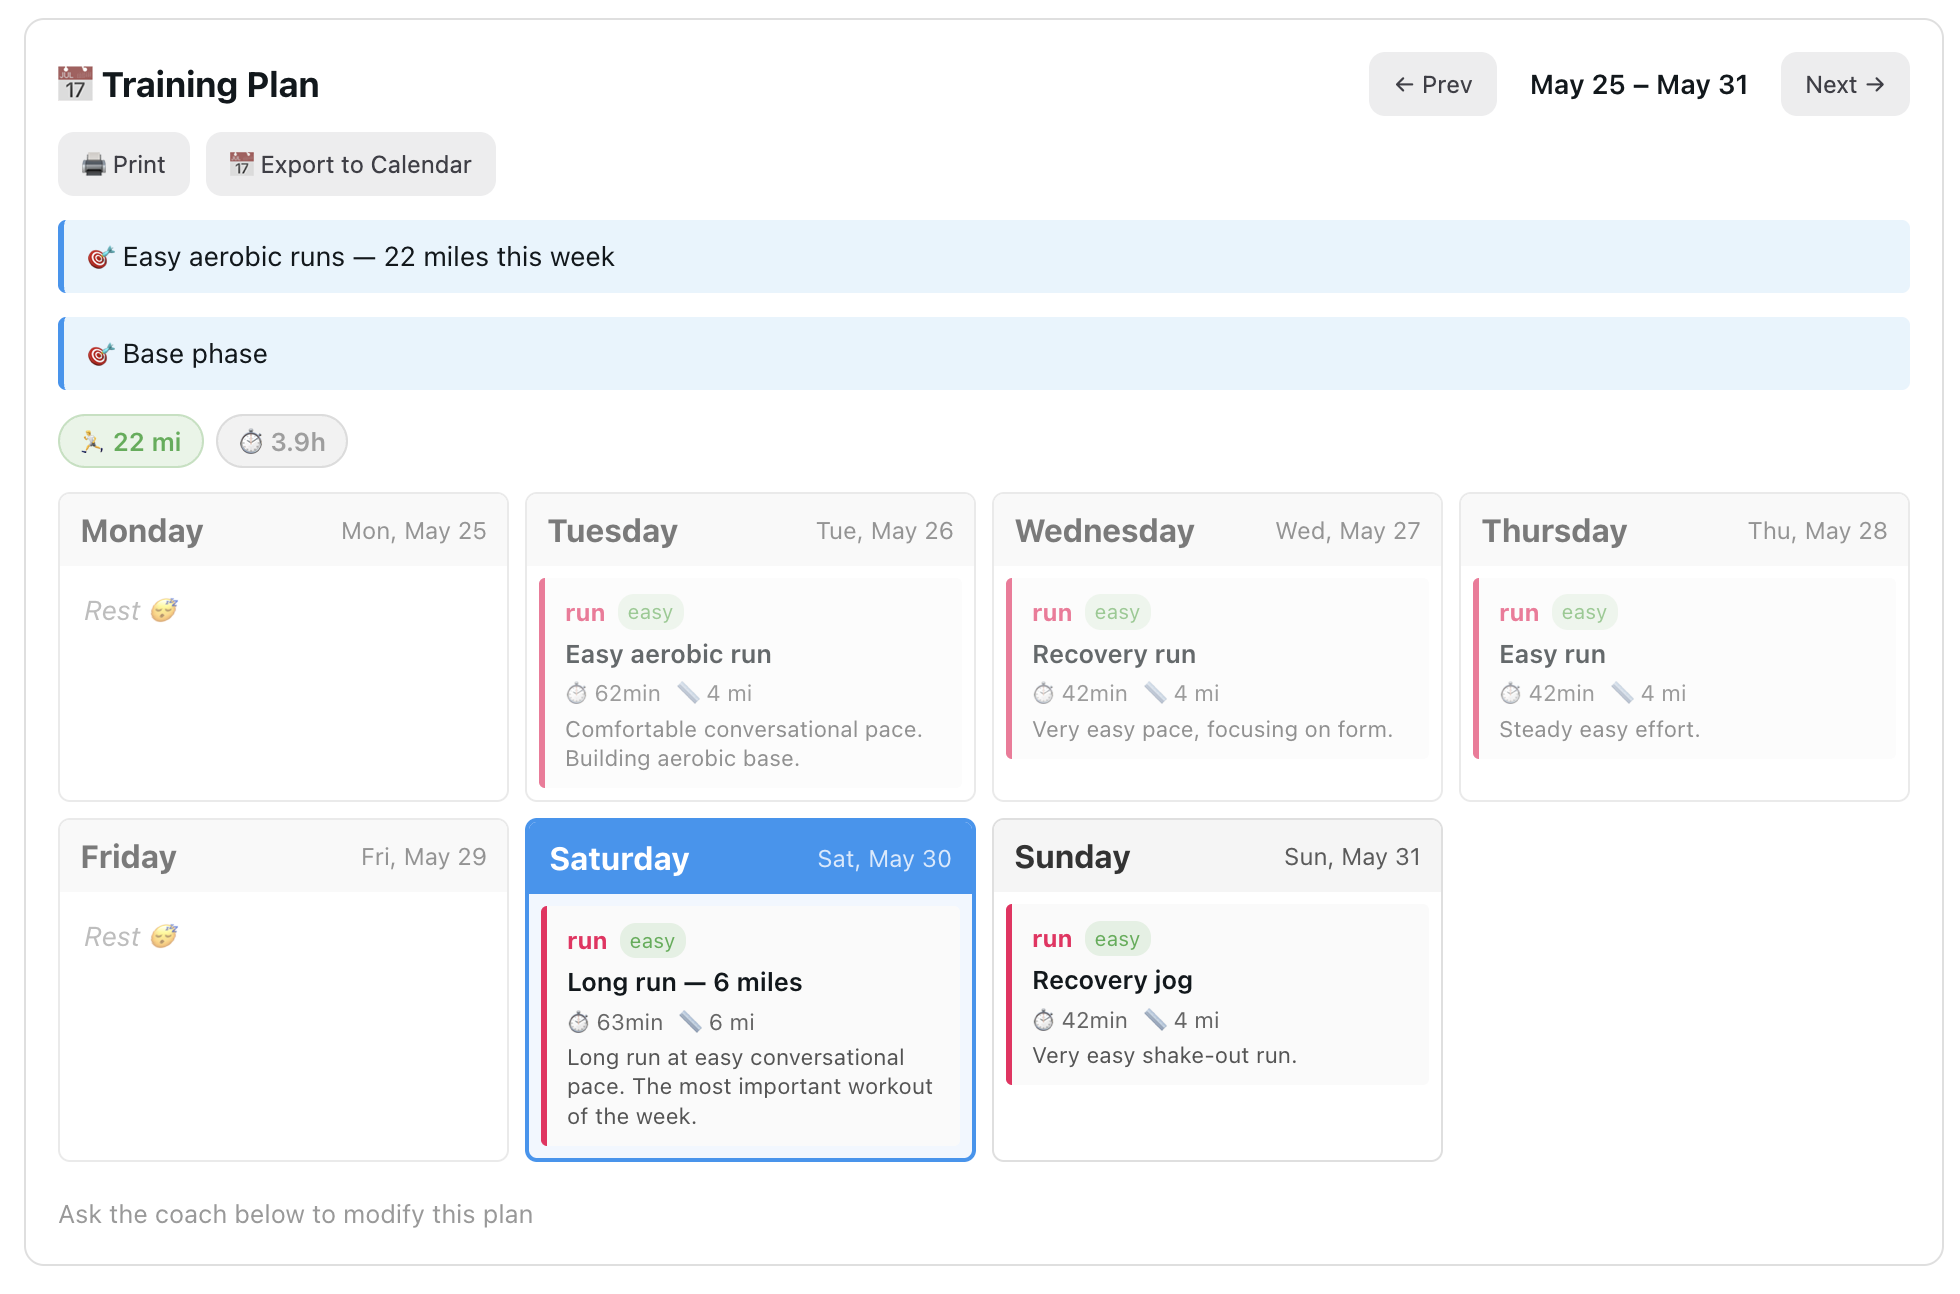Open the Thursday day header

(x=1684, y=530)
